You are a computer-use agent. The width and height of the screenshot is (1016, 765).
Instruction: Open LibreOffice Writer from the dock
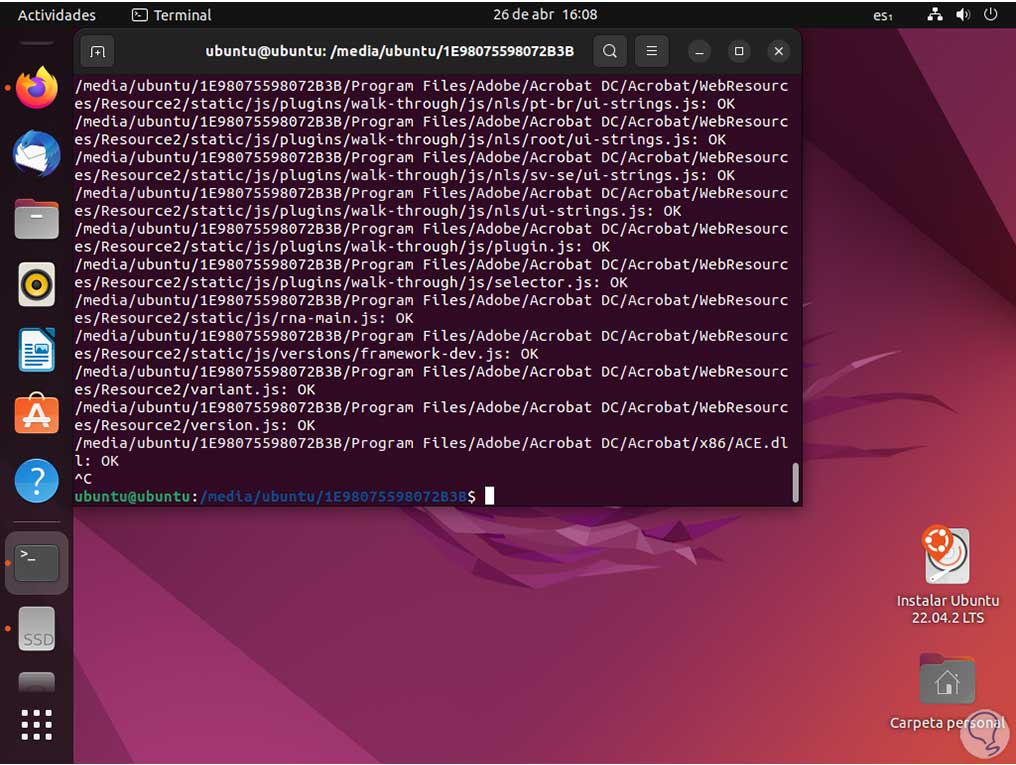[36, 350]
